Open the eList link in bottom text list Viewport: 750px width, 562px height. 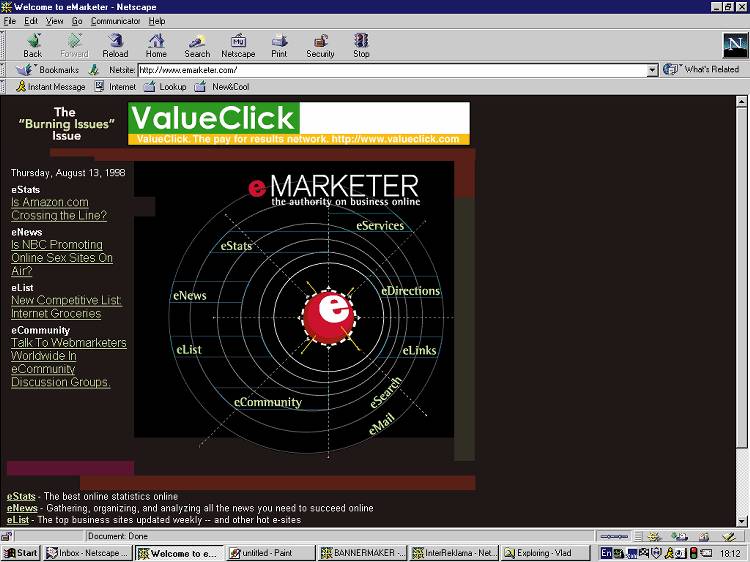[x=18, y=519]
